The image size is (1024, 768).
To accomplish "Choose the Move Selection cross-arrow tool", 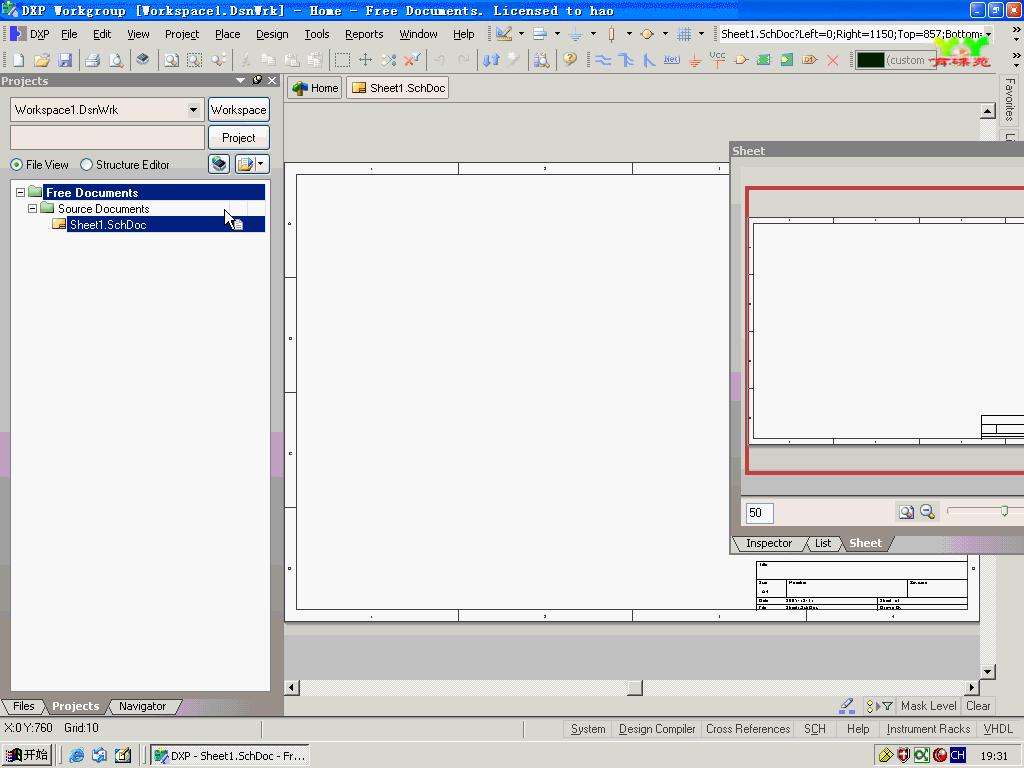I will point(365,60).
